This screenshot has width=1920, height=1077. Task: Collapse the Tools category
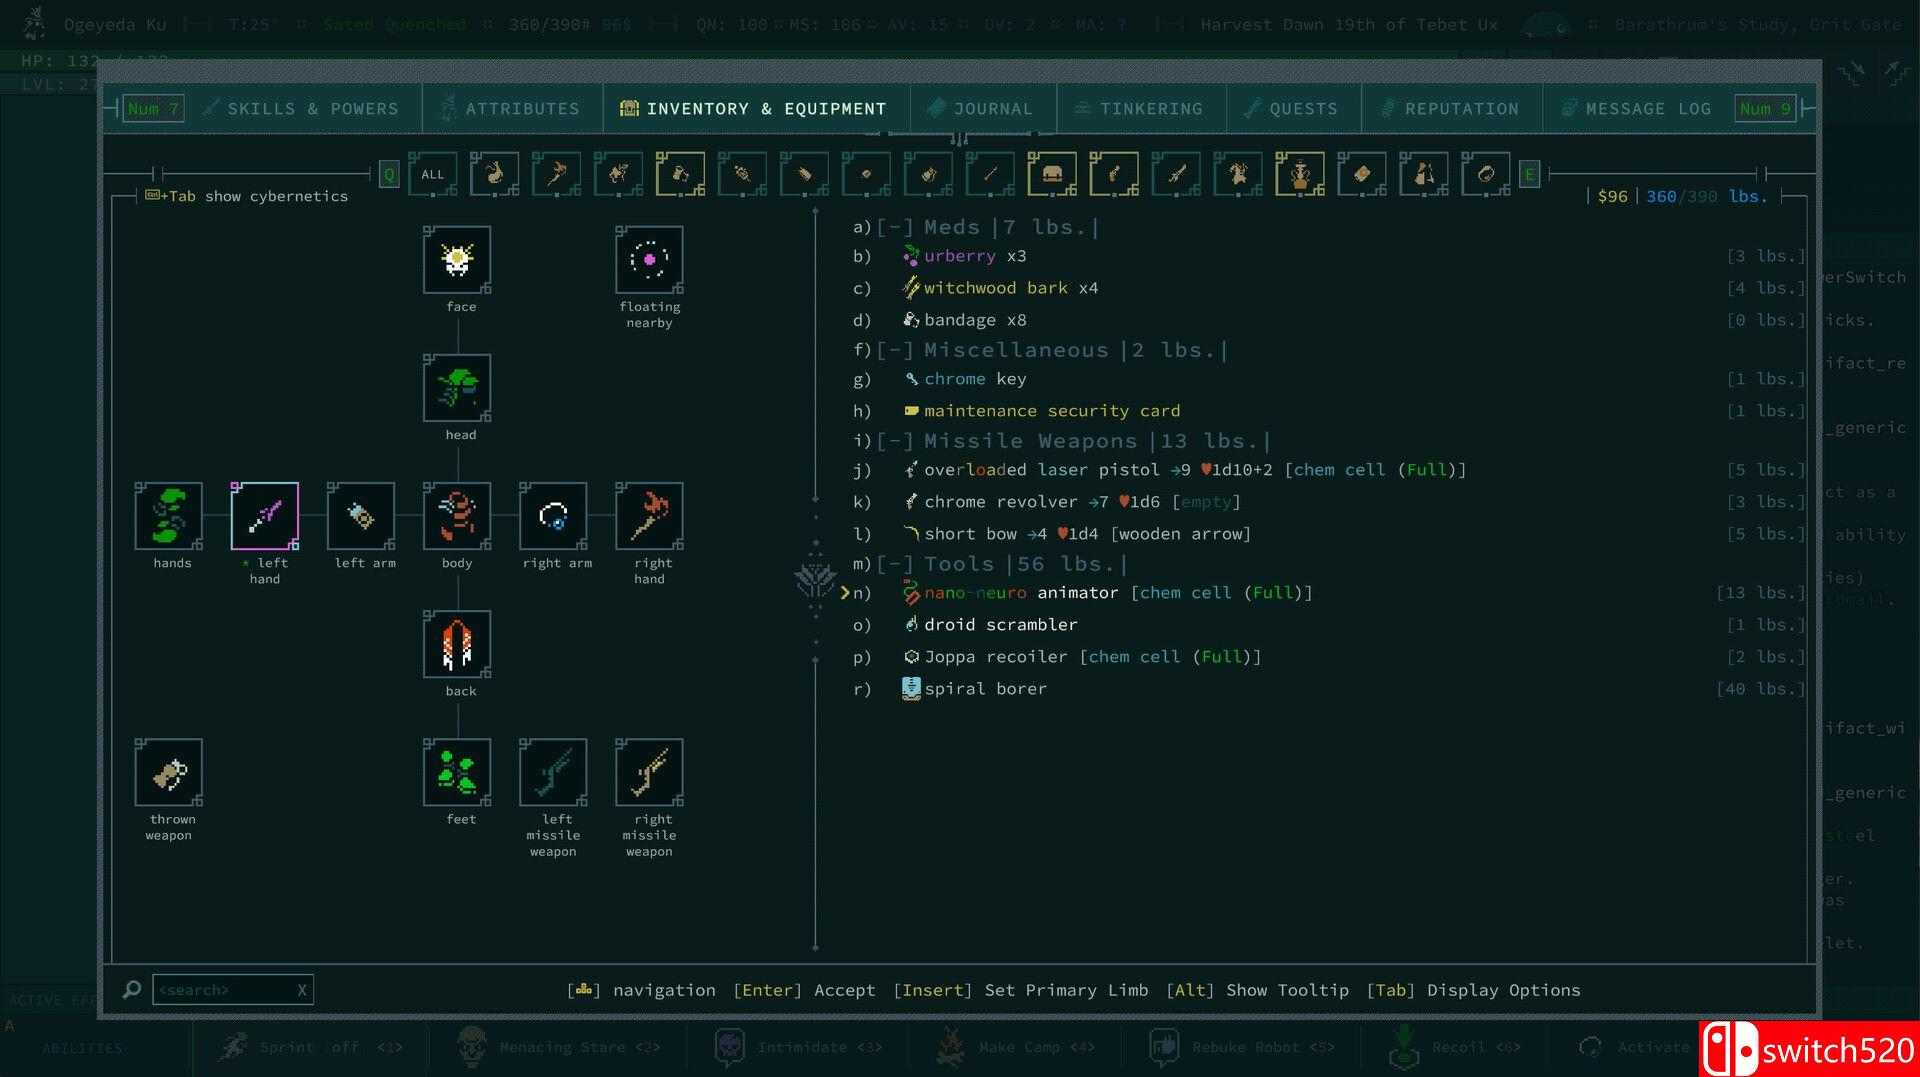(x=894, y=563)
